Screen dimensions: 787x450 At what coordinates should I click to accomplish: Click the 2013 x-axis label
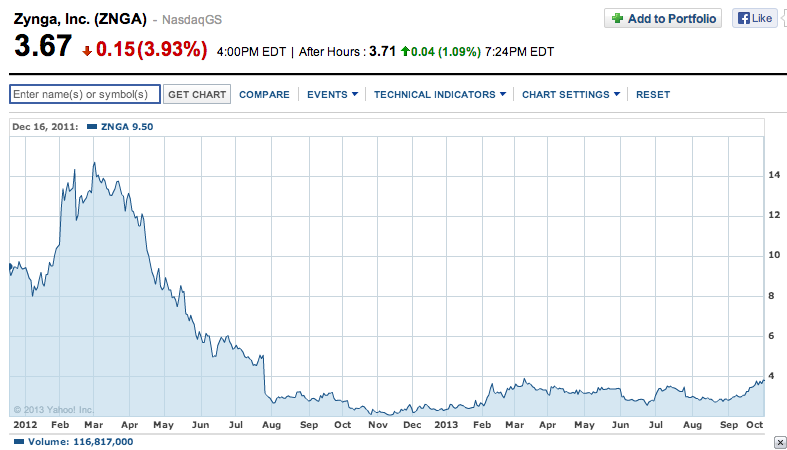446,425
